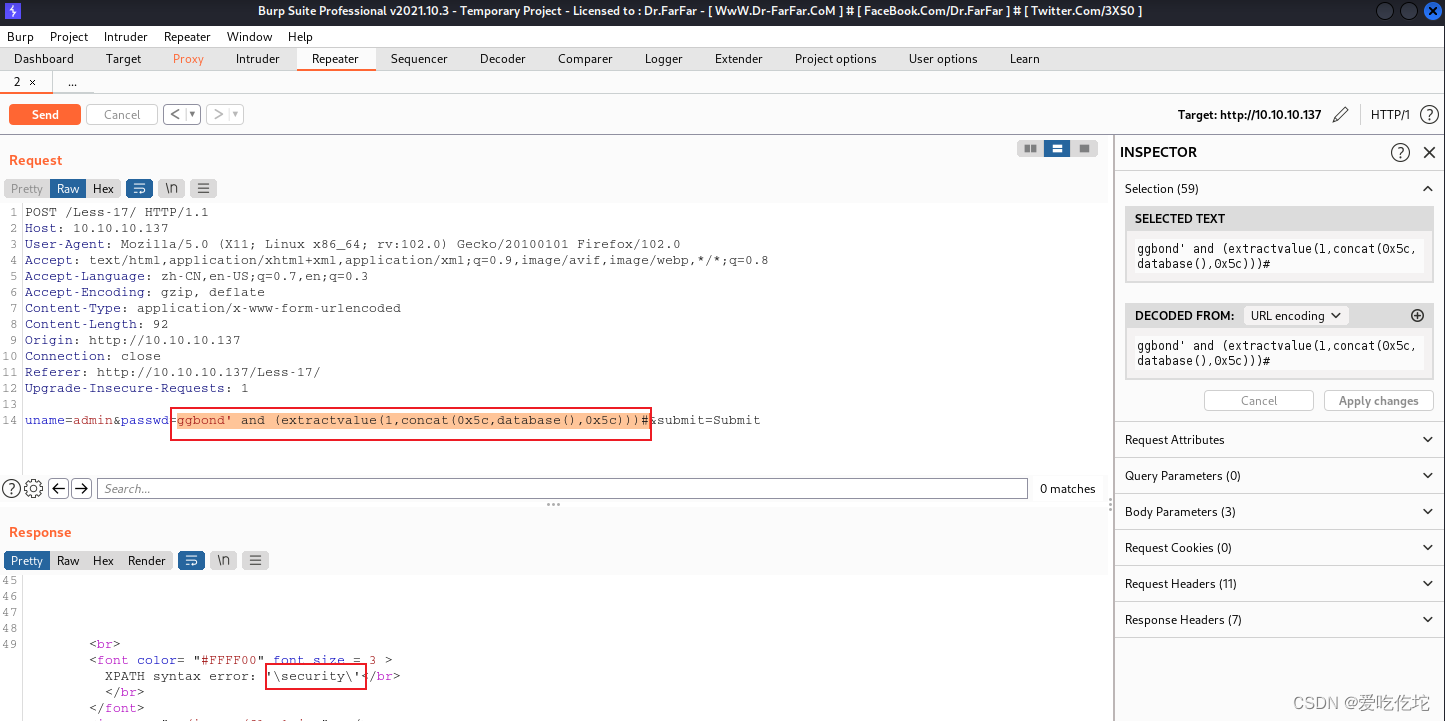
Task: Add decoding step plus icon
Action: pyautogui.click(x=1417, y=316)
